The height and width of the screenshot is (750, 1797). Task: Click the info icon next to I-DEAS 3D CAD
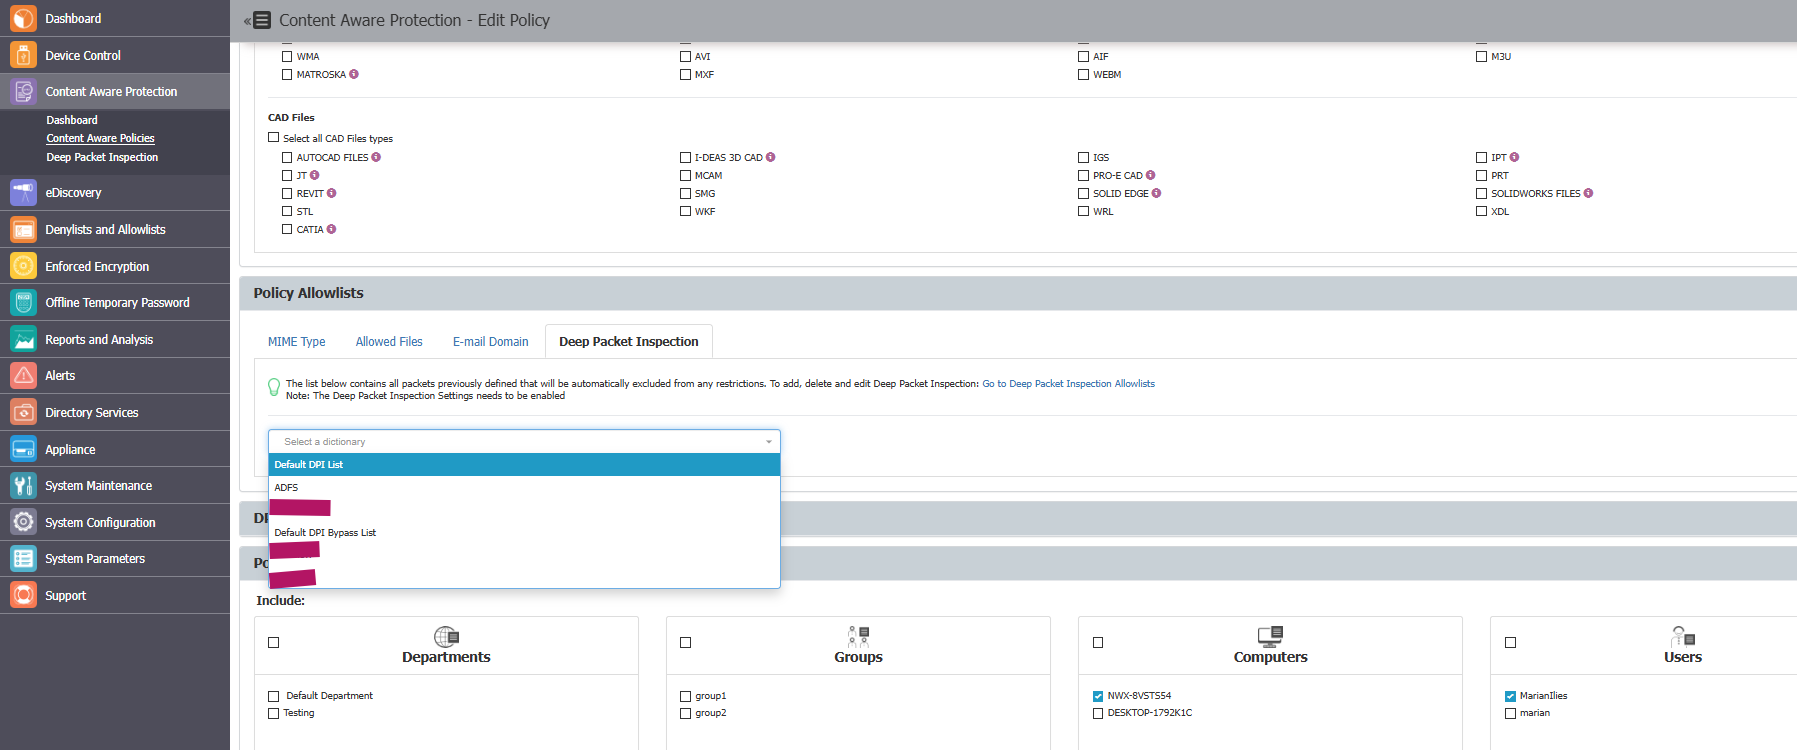pos(770,157)
